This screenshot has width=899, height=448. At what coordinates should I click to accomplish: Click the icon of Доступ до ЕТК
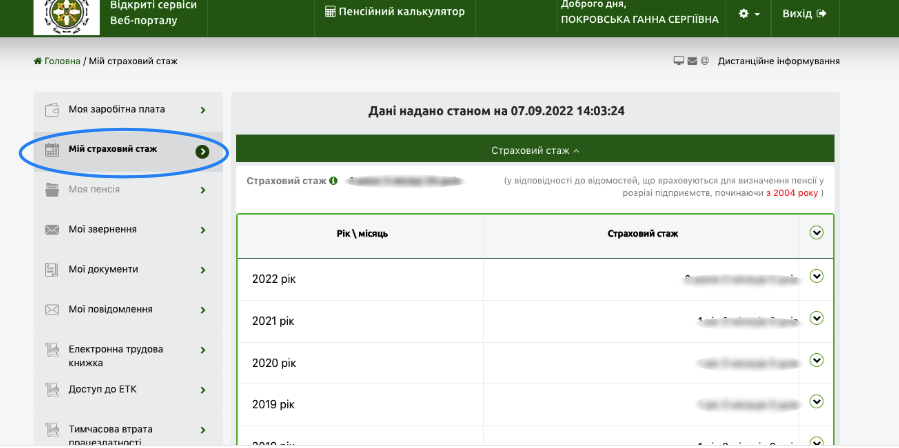52,390
